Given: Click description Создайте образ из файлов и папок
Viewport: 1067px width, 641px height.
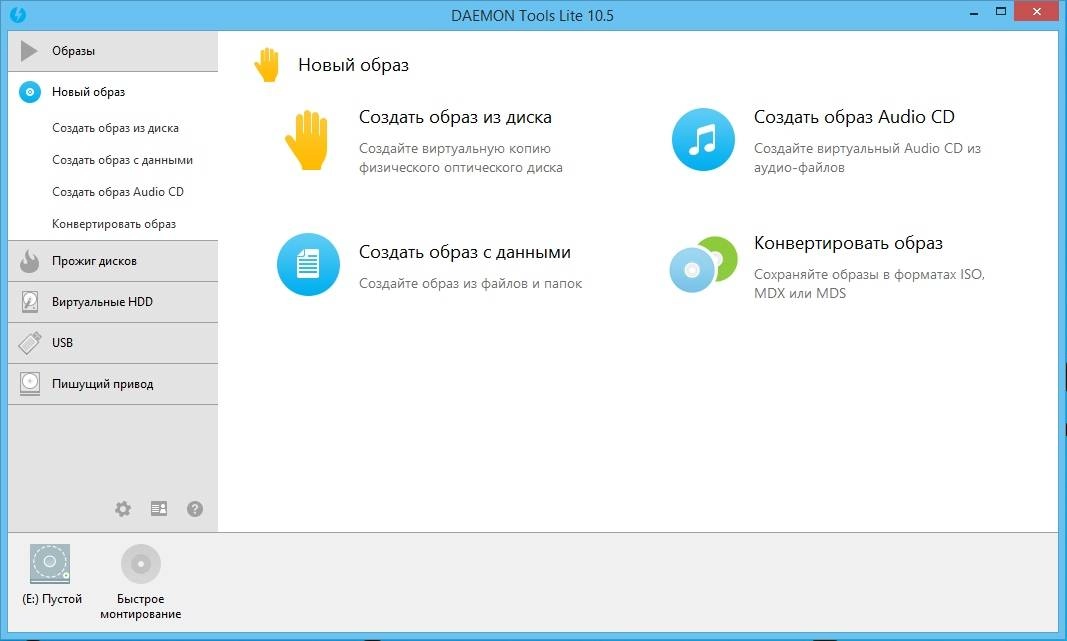Looking at the screenshot, I should [x=470, y=284].
